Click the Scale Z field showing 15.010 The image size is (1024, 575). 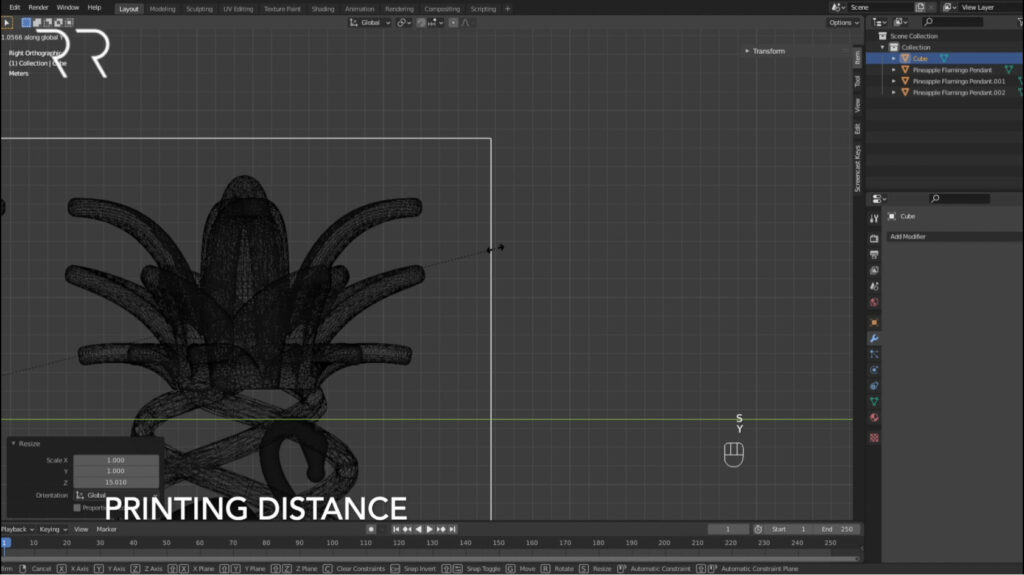click(116, 482)
